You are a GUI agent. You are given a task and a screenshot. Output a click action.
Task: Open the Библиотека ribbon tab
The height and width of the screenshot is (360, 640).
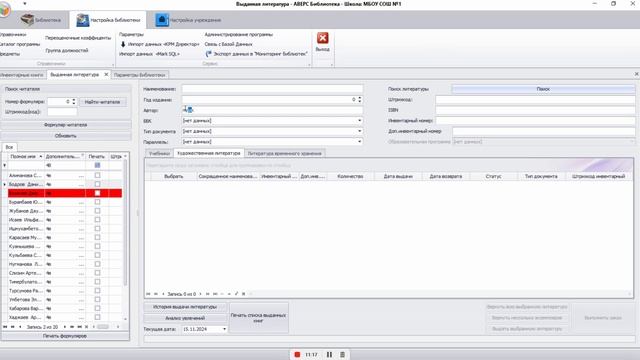pyautogui.click(x=41, y=20)
